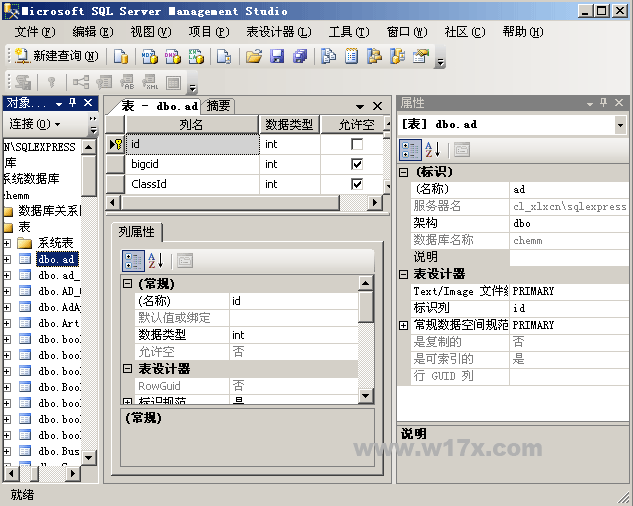Open the 文件(F) menu
The width and height of the screenshot is (633, 506).
point(35,31)
